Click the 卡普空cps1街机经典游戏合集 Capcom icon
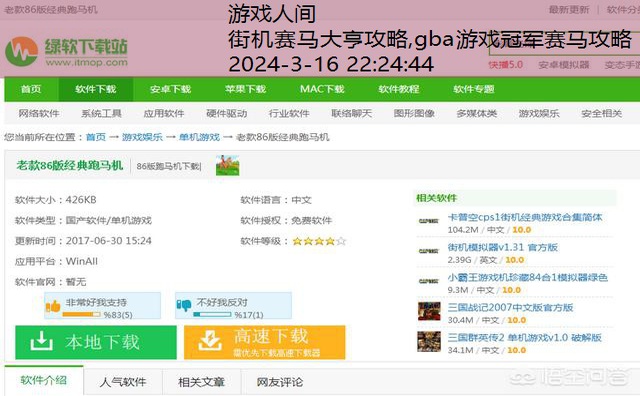 [x=429, y=221]
